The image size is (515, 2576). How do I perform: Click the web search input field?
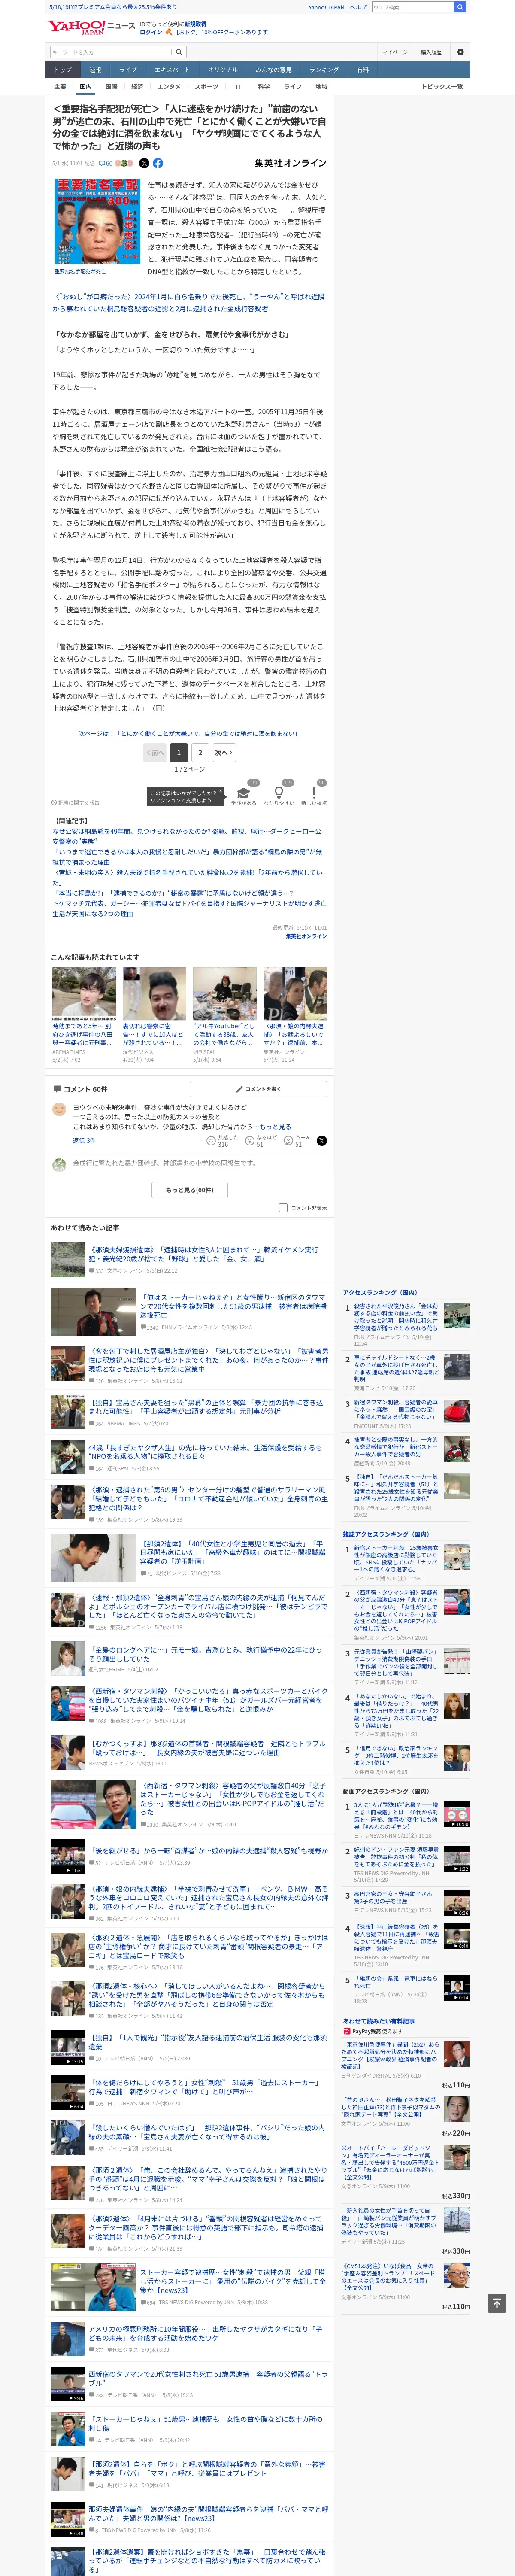[413, 7]
